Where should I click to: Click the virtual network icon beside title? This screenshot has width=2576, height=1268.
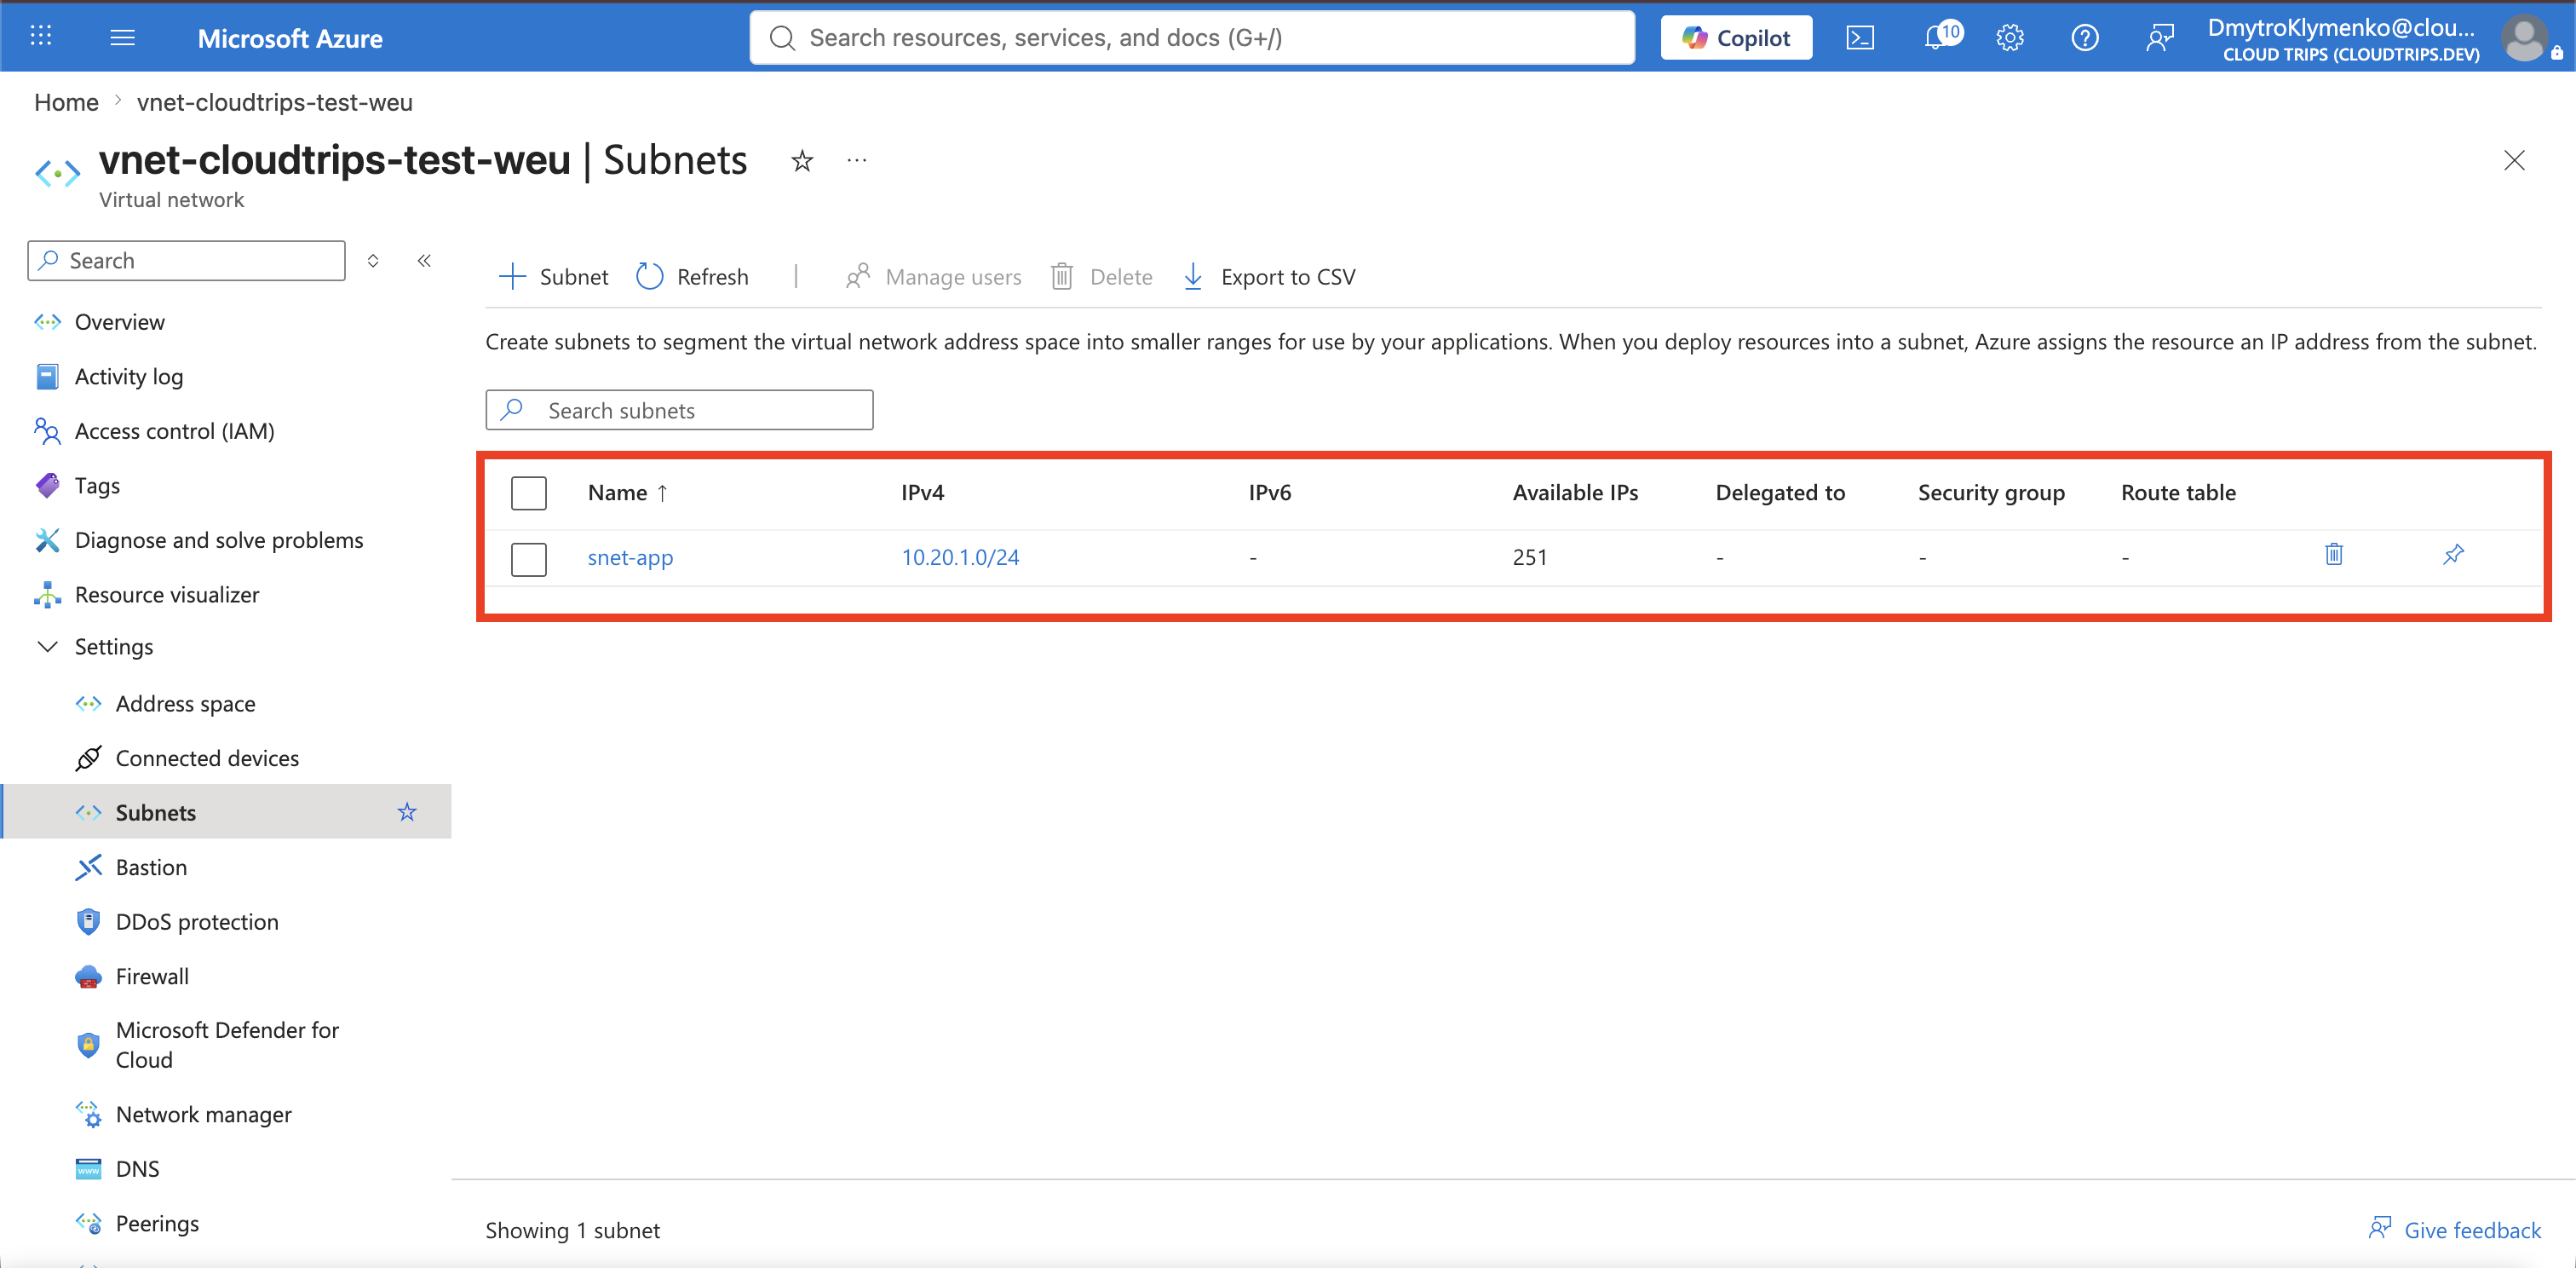[x=57, y=173]
